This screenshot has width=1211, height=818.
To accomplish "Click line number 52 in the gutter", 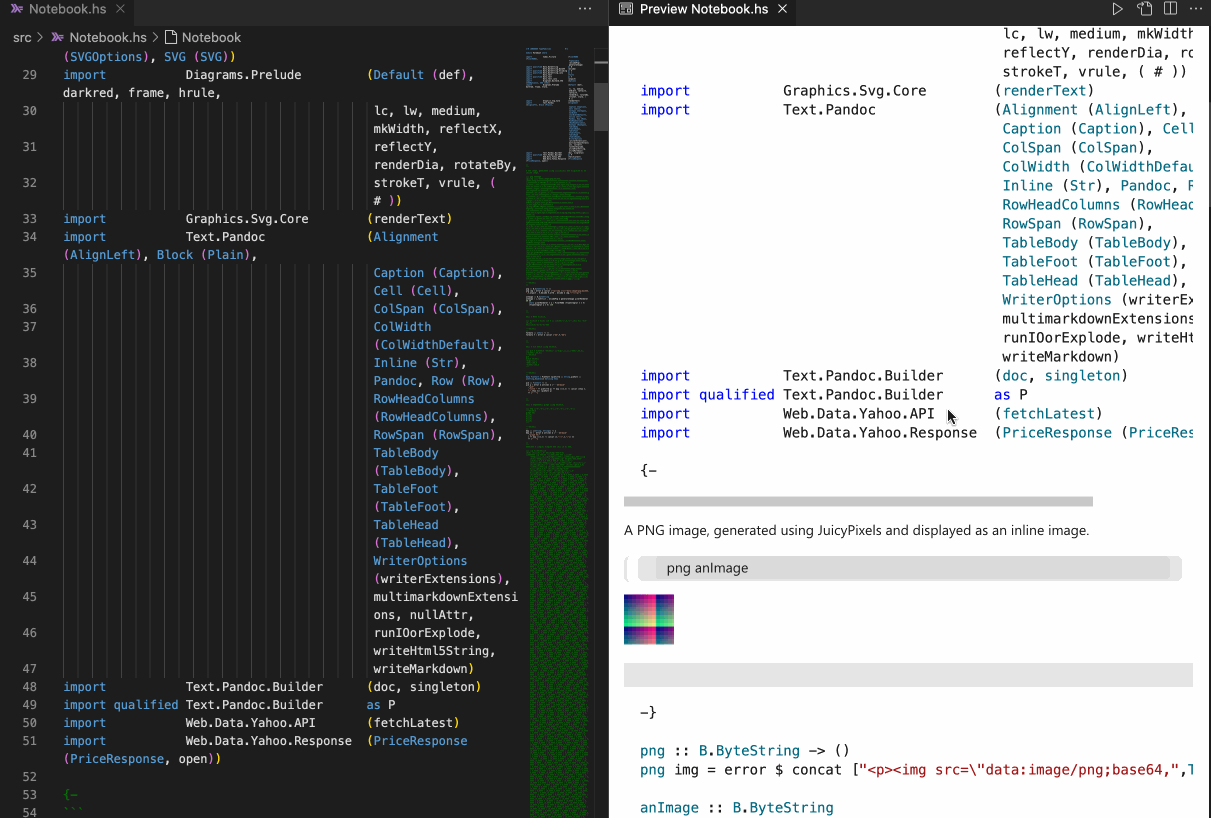I will 29,777.
